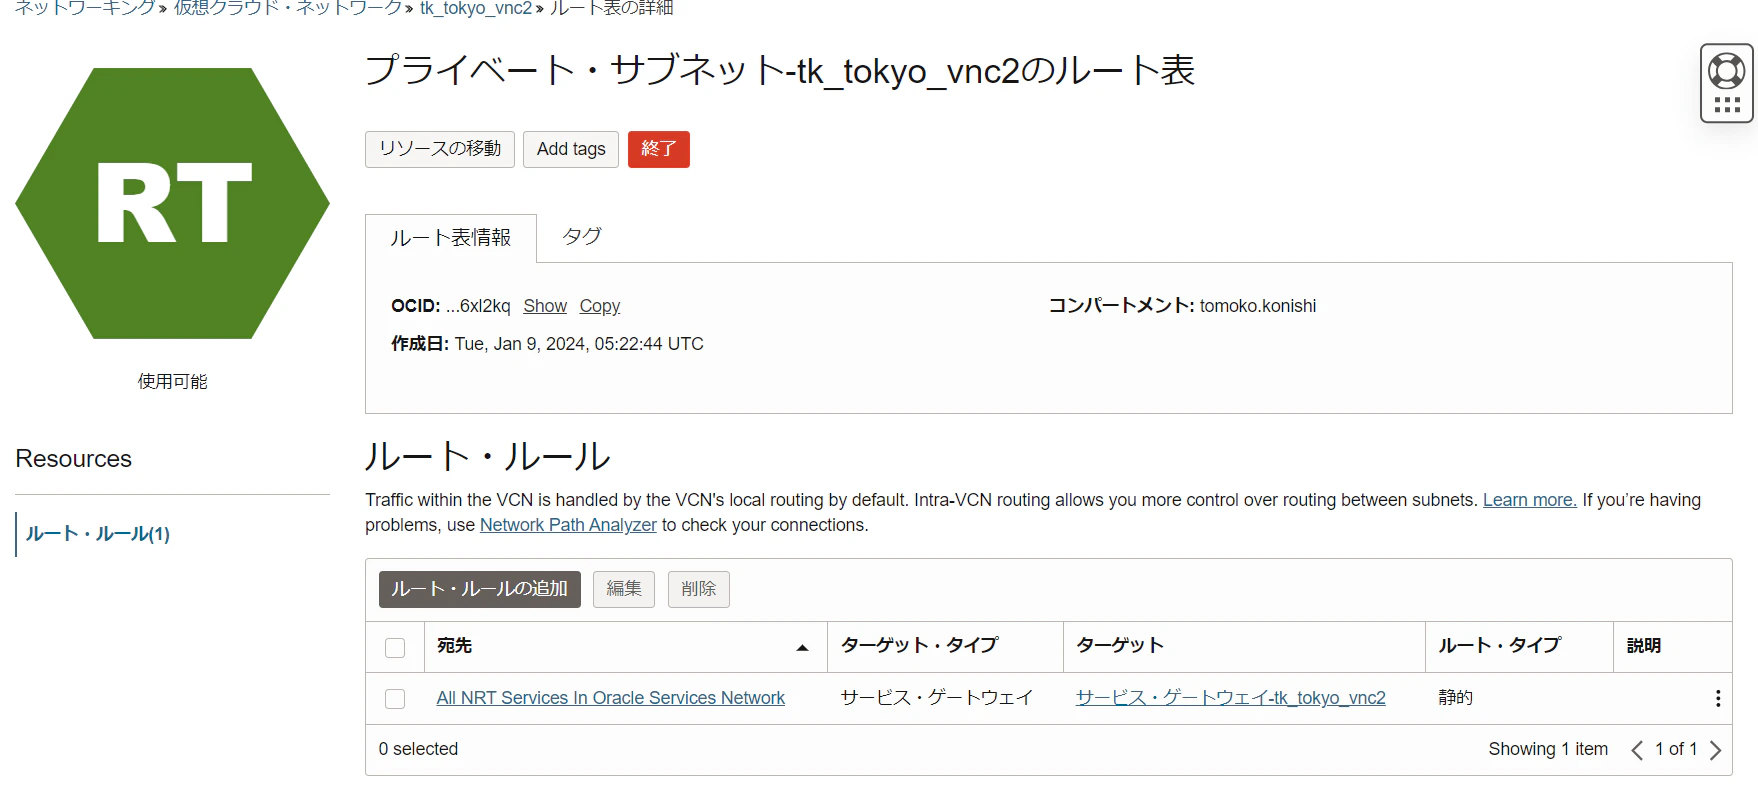Click the 編集 button
This screenshot has height=793, width=1758.
624,589
